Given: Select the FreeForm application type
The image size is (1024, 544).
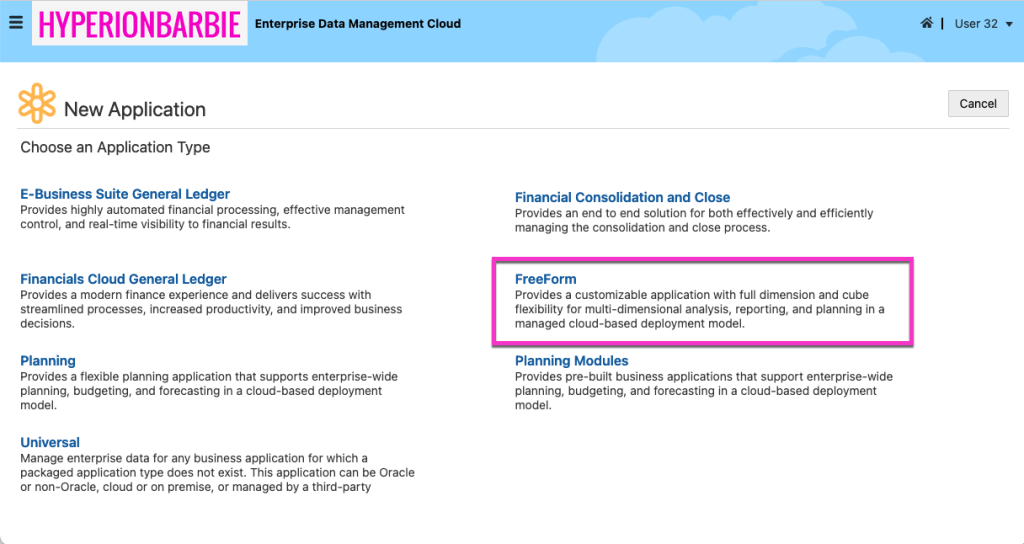Looking at the screenshot, I should click(545, 279).
